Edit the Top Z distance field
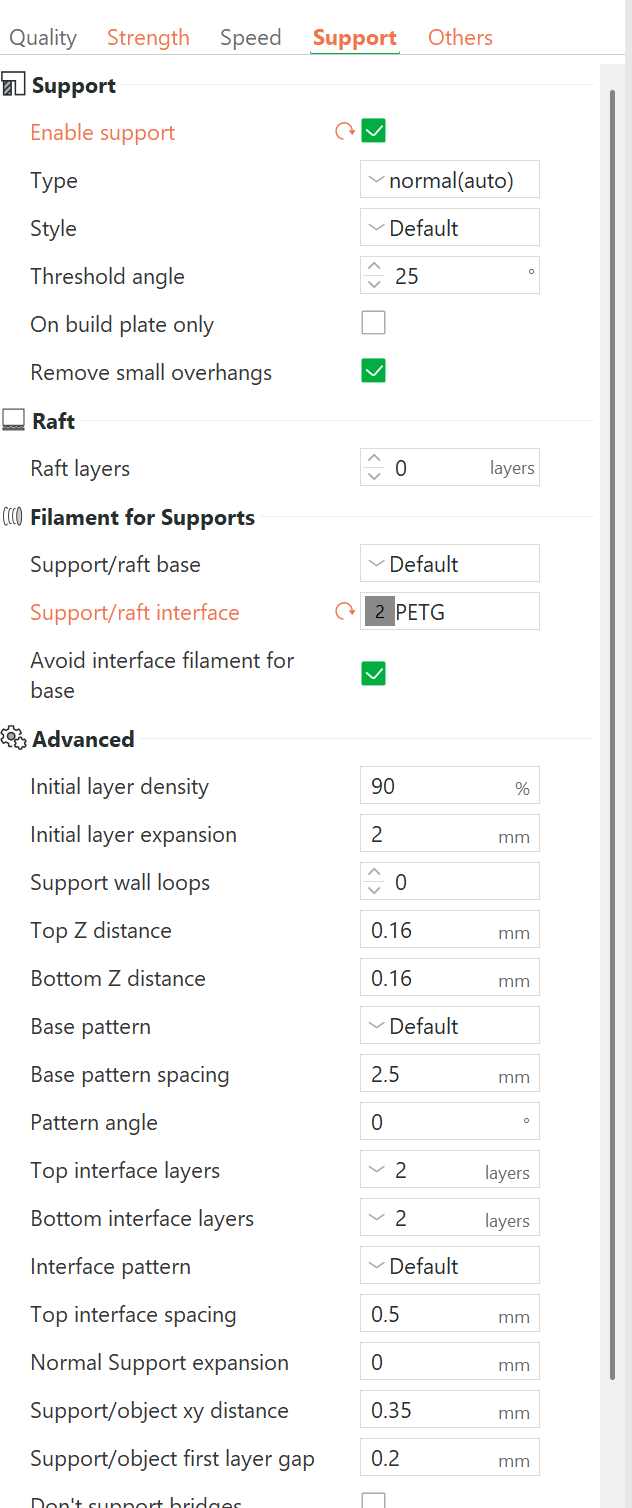 450,930
